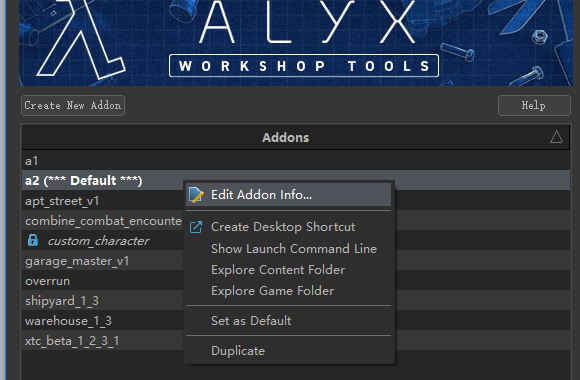The height and width of the screenshot is (380, 580).
Task: Select the warehouse_1_3 addon
Action: pos(102,320)
